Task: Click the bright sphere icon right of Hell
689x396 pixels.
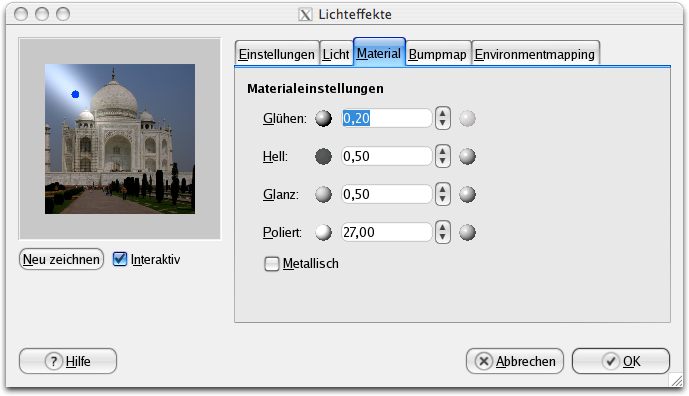Action: [x=467, y=156]
